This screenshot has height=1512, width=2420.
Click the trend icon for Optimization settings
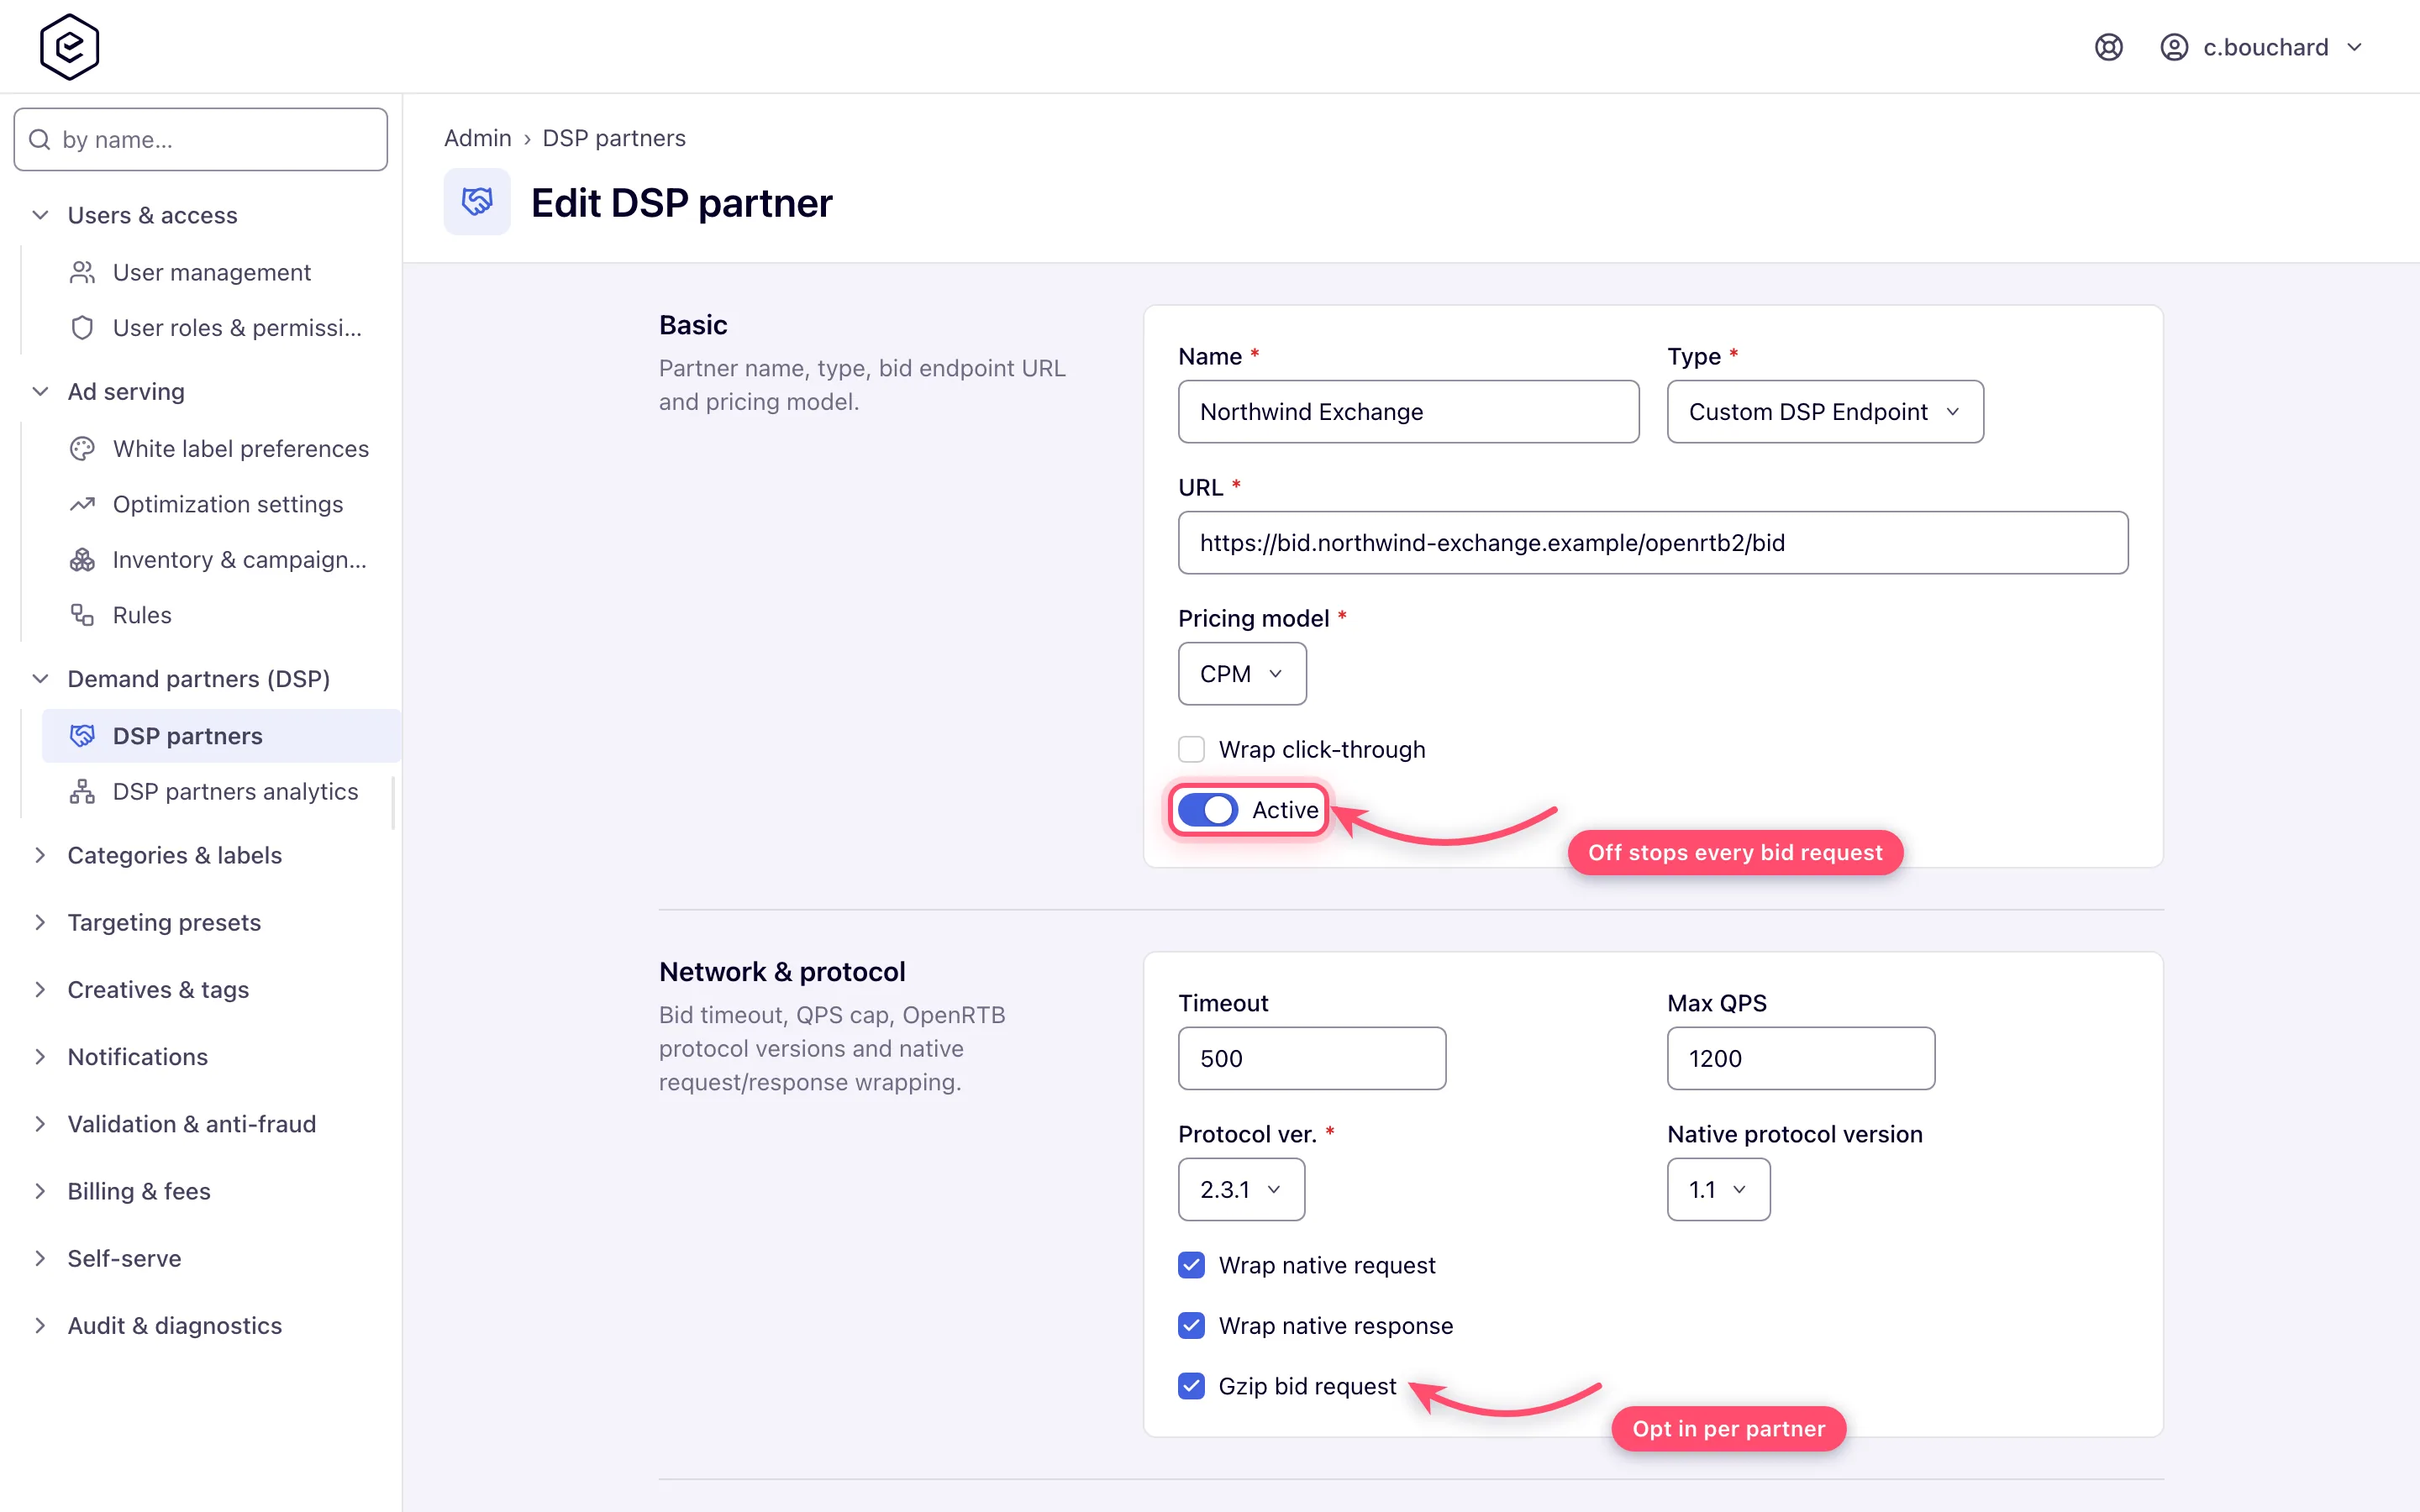pos(82,504)
